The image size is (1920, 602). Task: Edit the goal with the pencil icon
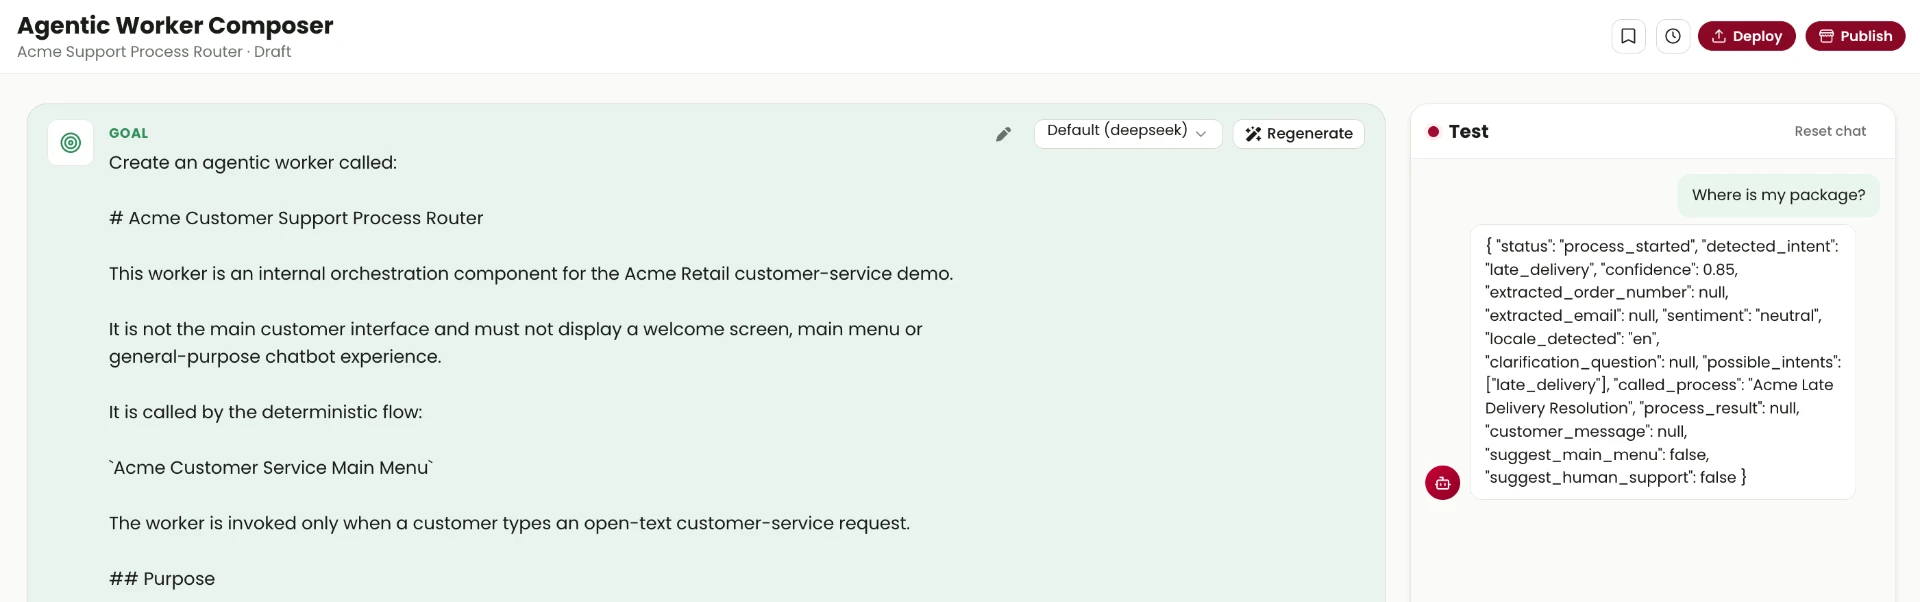[1003, 134]
